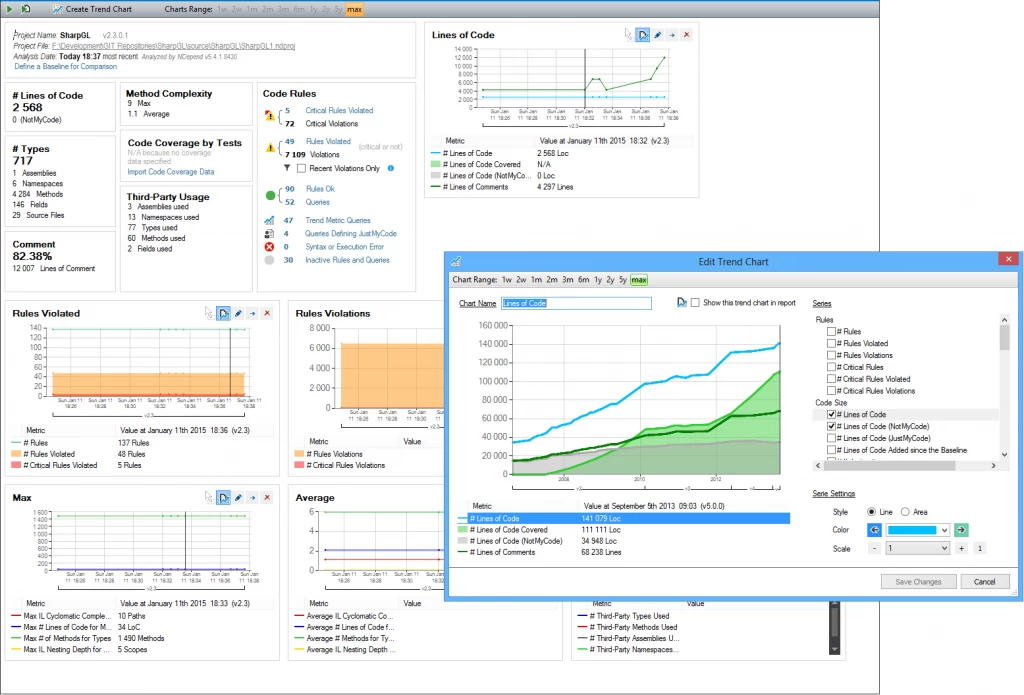Click the blue arrow export icon on Rules Violated chart
The height and width of the screenshot is (695, 1024).
coord(252,313)
